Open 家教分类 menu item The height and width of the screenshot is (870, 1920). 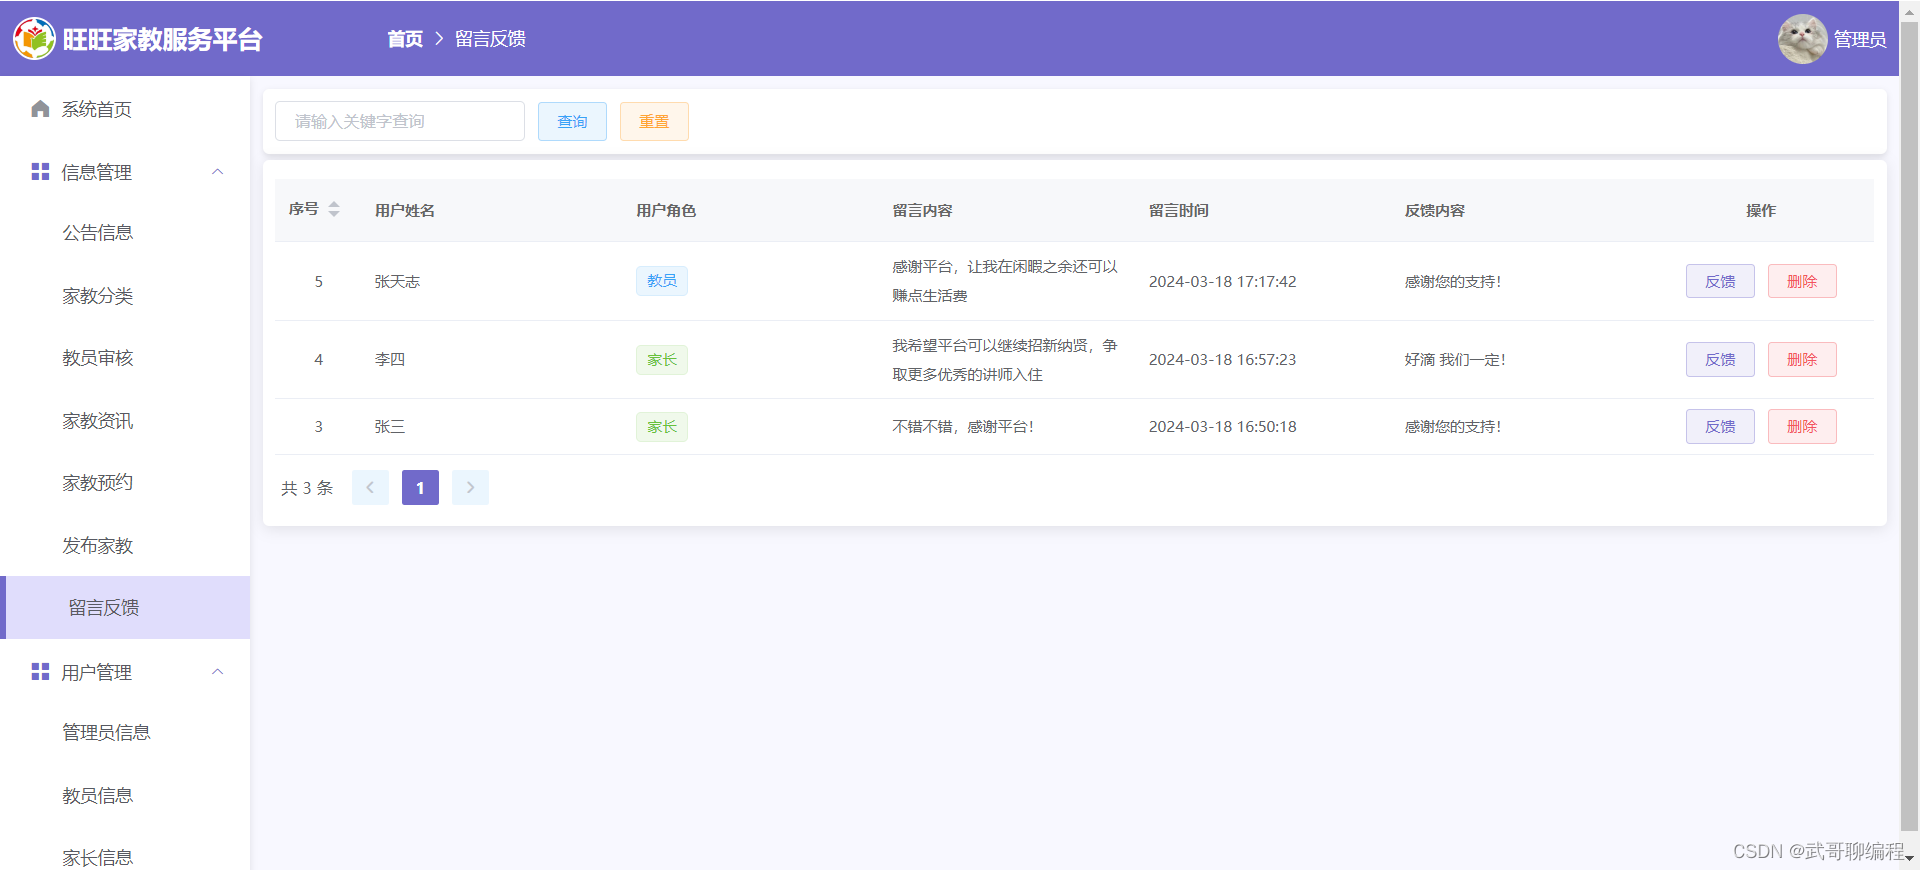[x=125, y=296]
